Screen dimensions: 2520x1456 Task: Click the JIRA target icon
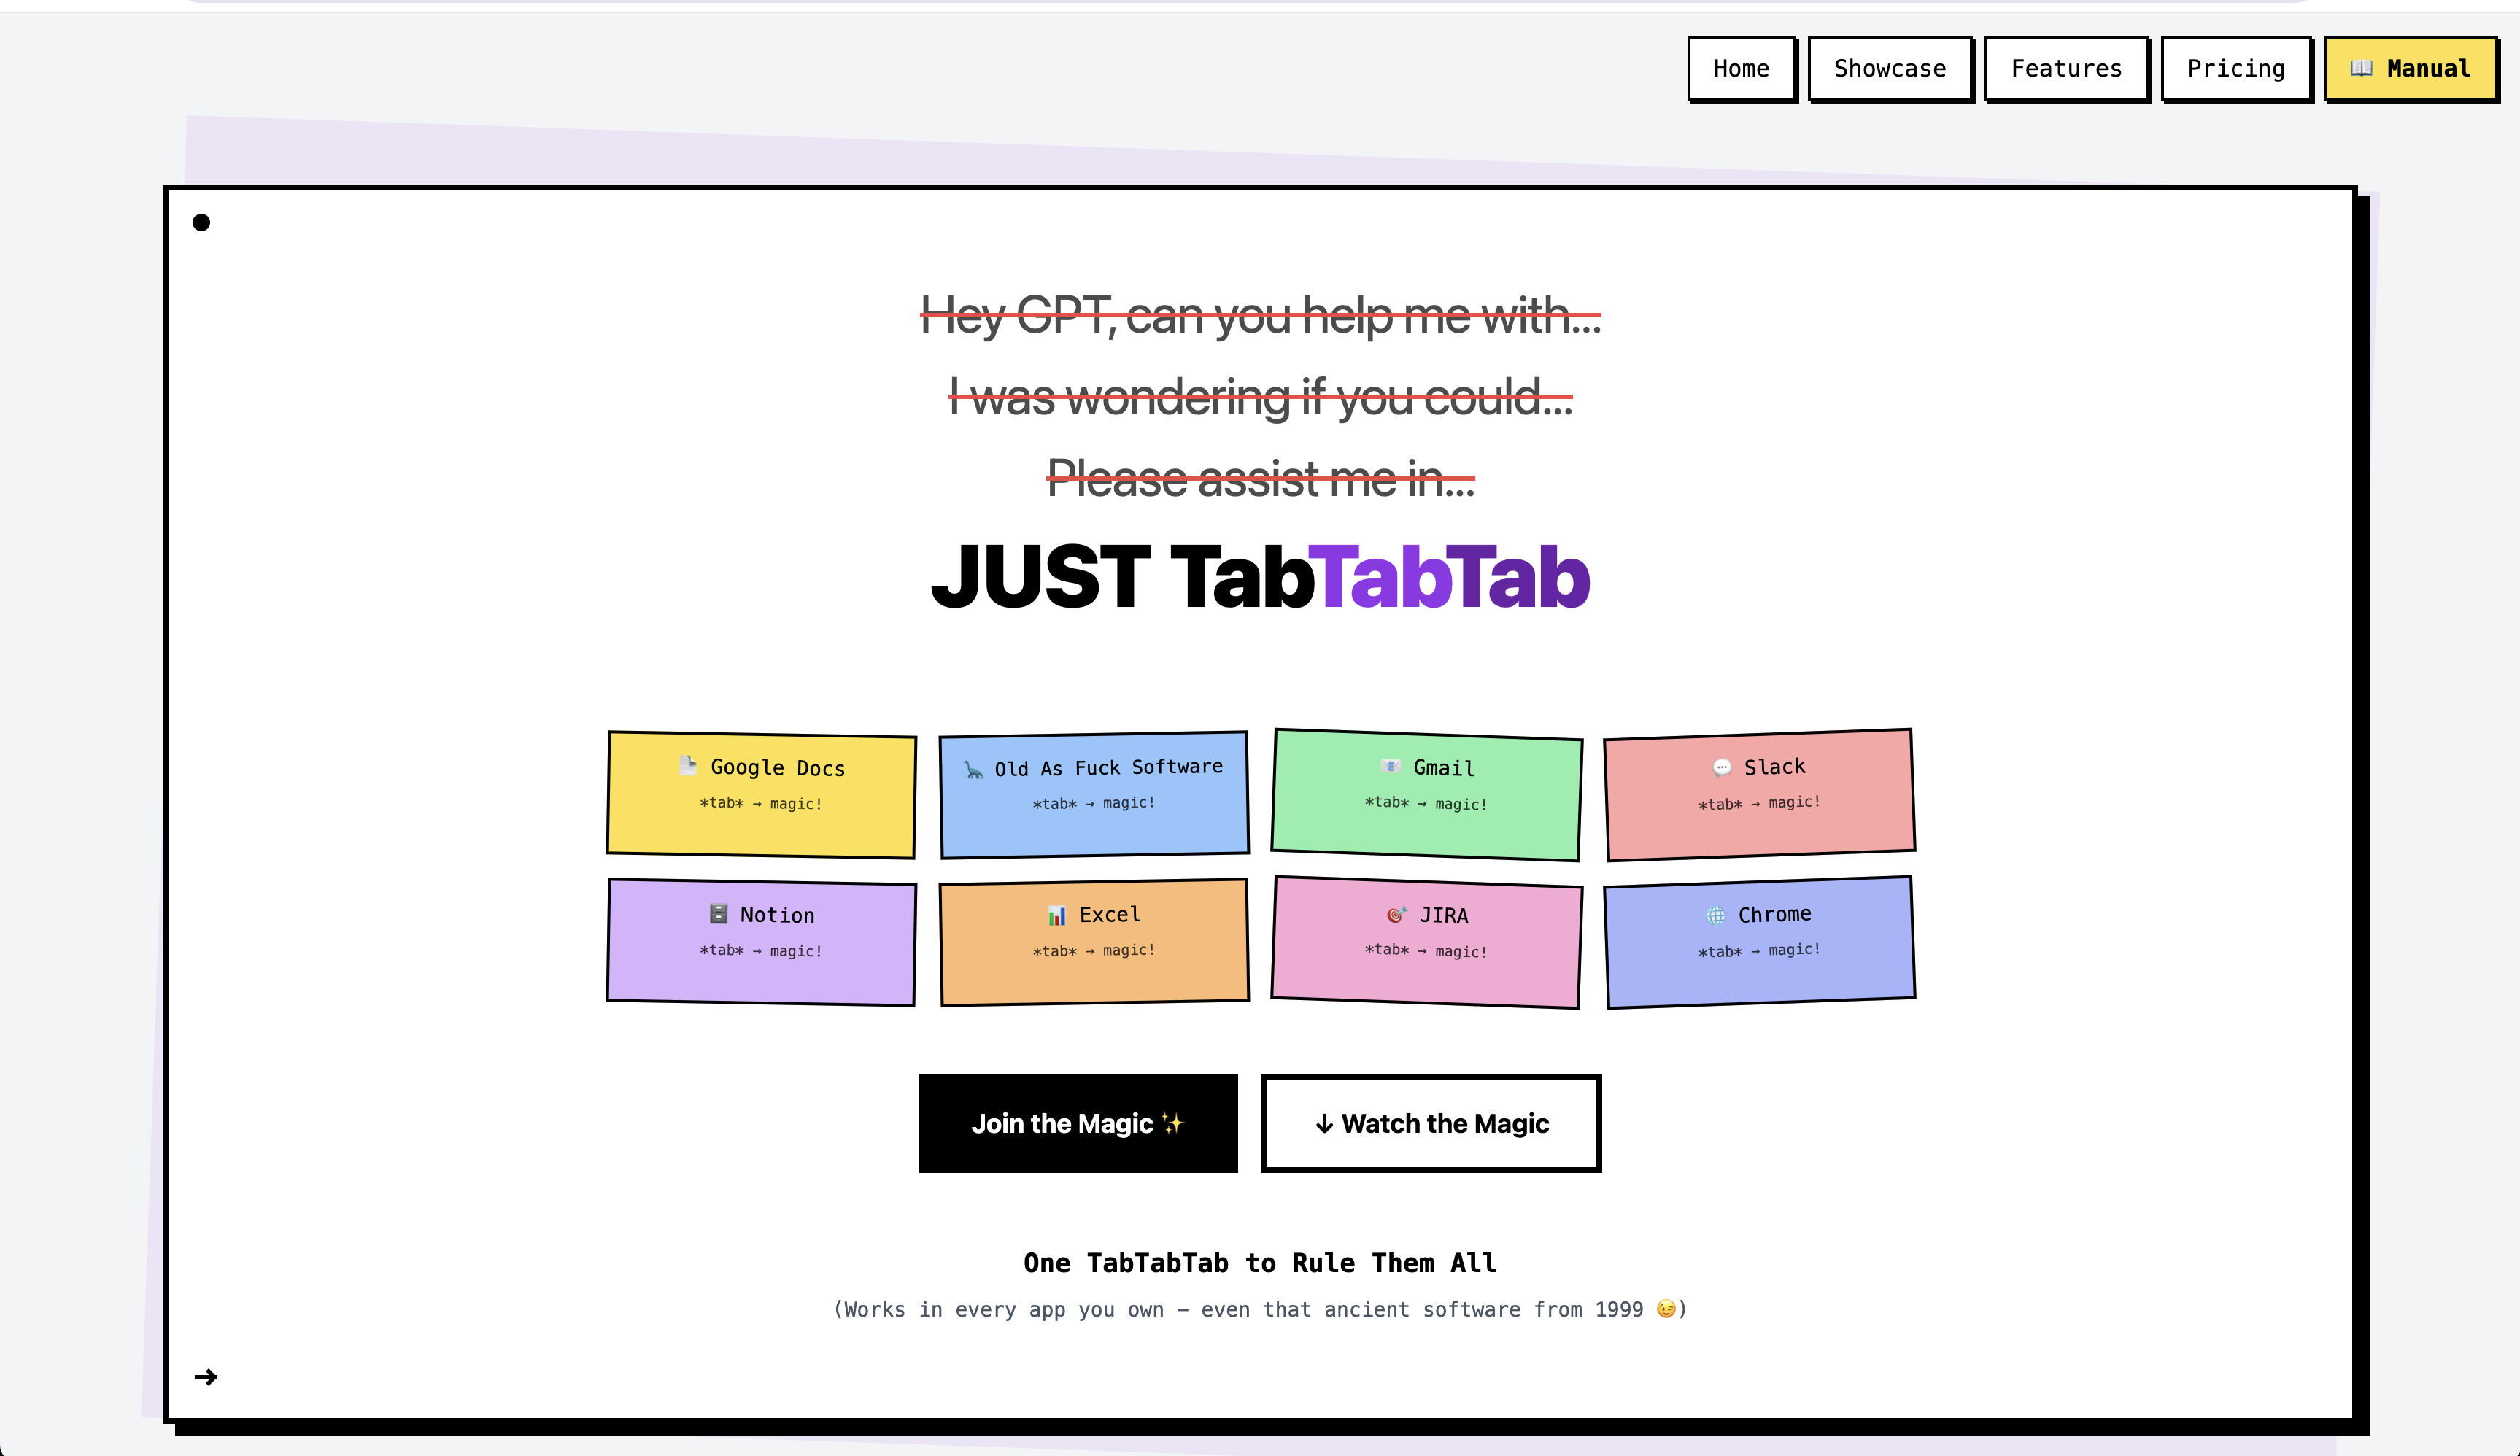[1396, 914]
